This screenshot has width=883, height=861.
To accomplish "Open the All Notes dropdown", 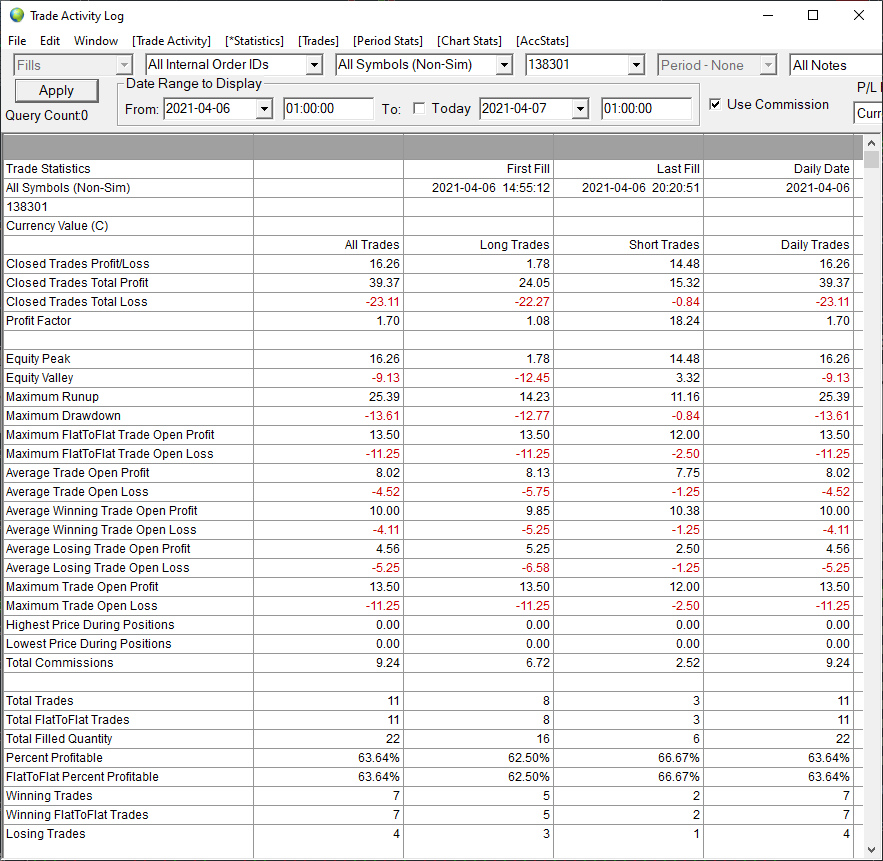I will 836,65.
